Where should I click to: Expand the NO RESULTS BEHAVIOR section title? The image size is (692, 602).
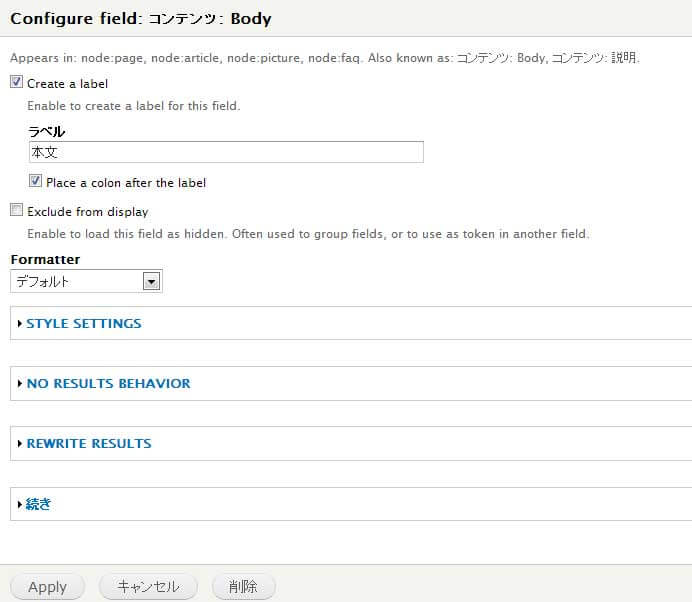click(x=108, y=384)
